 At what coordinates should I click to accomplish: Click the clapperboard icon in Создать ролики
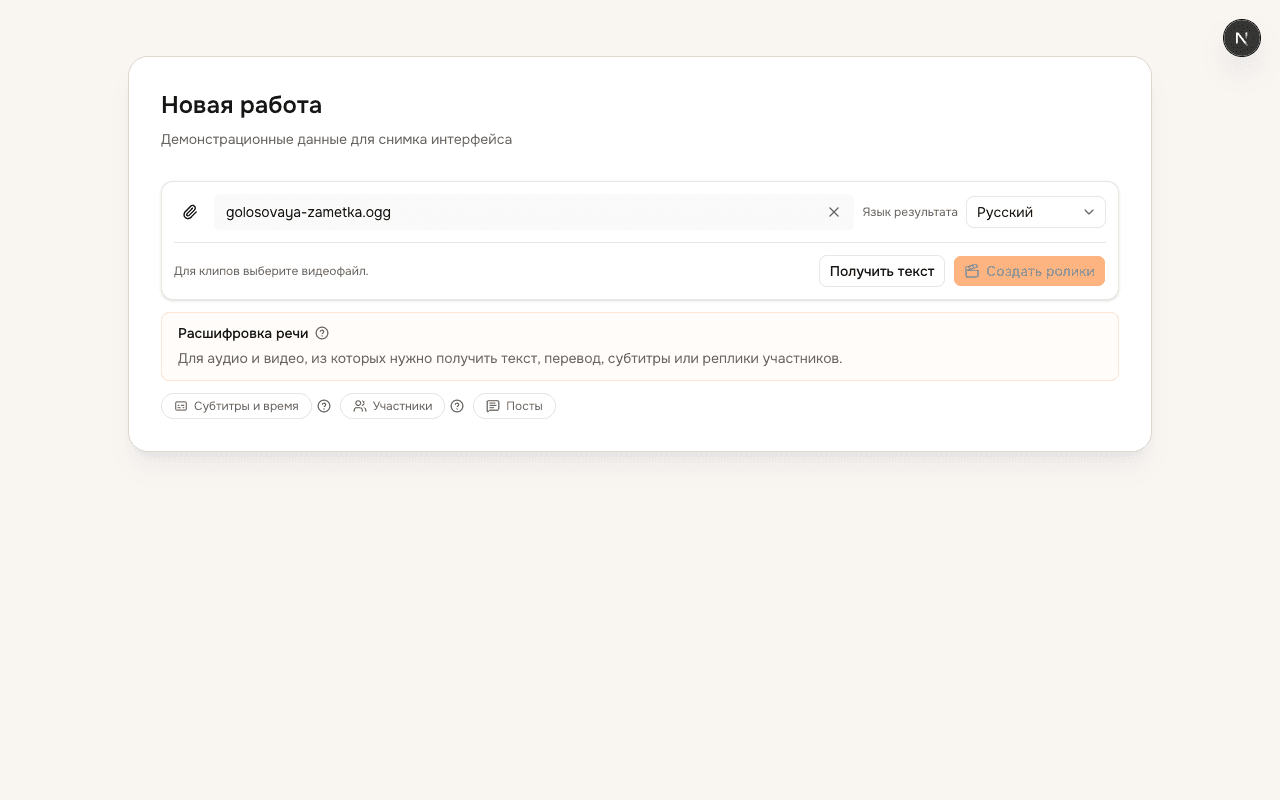coord(972,271)
